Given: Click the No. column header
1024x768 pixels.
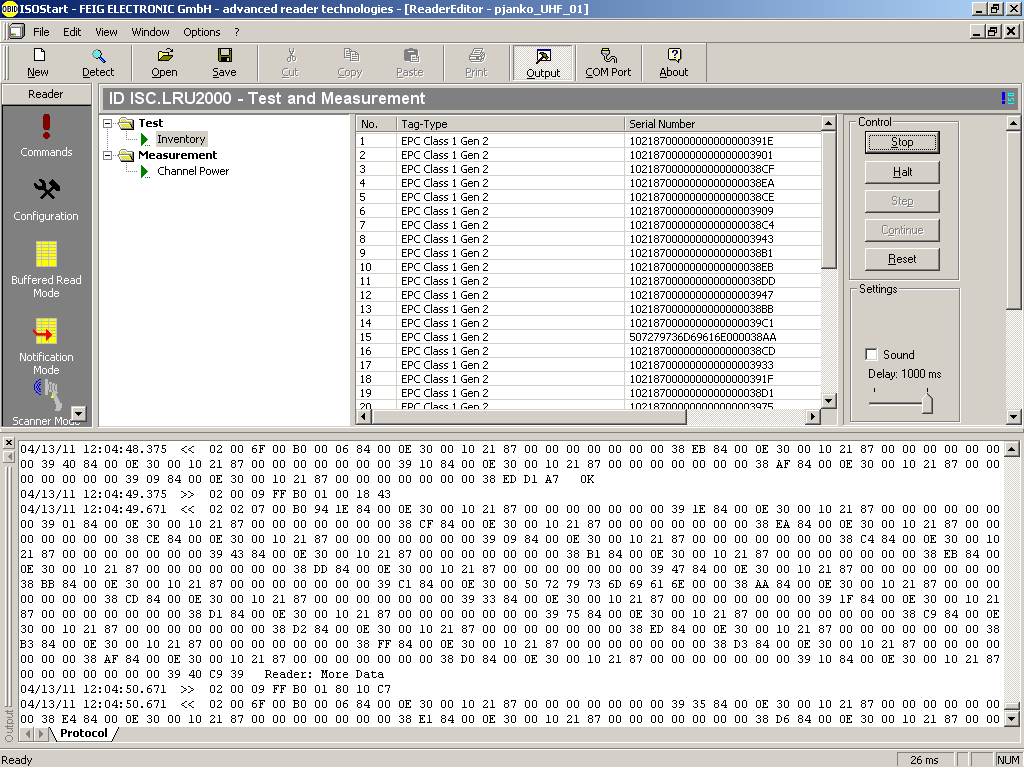Looking at the screenshot, I should [377, 123].
